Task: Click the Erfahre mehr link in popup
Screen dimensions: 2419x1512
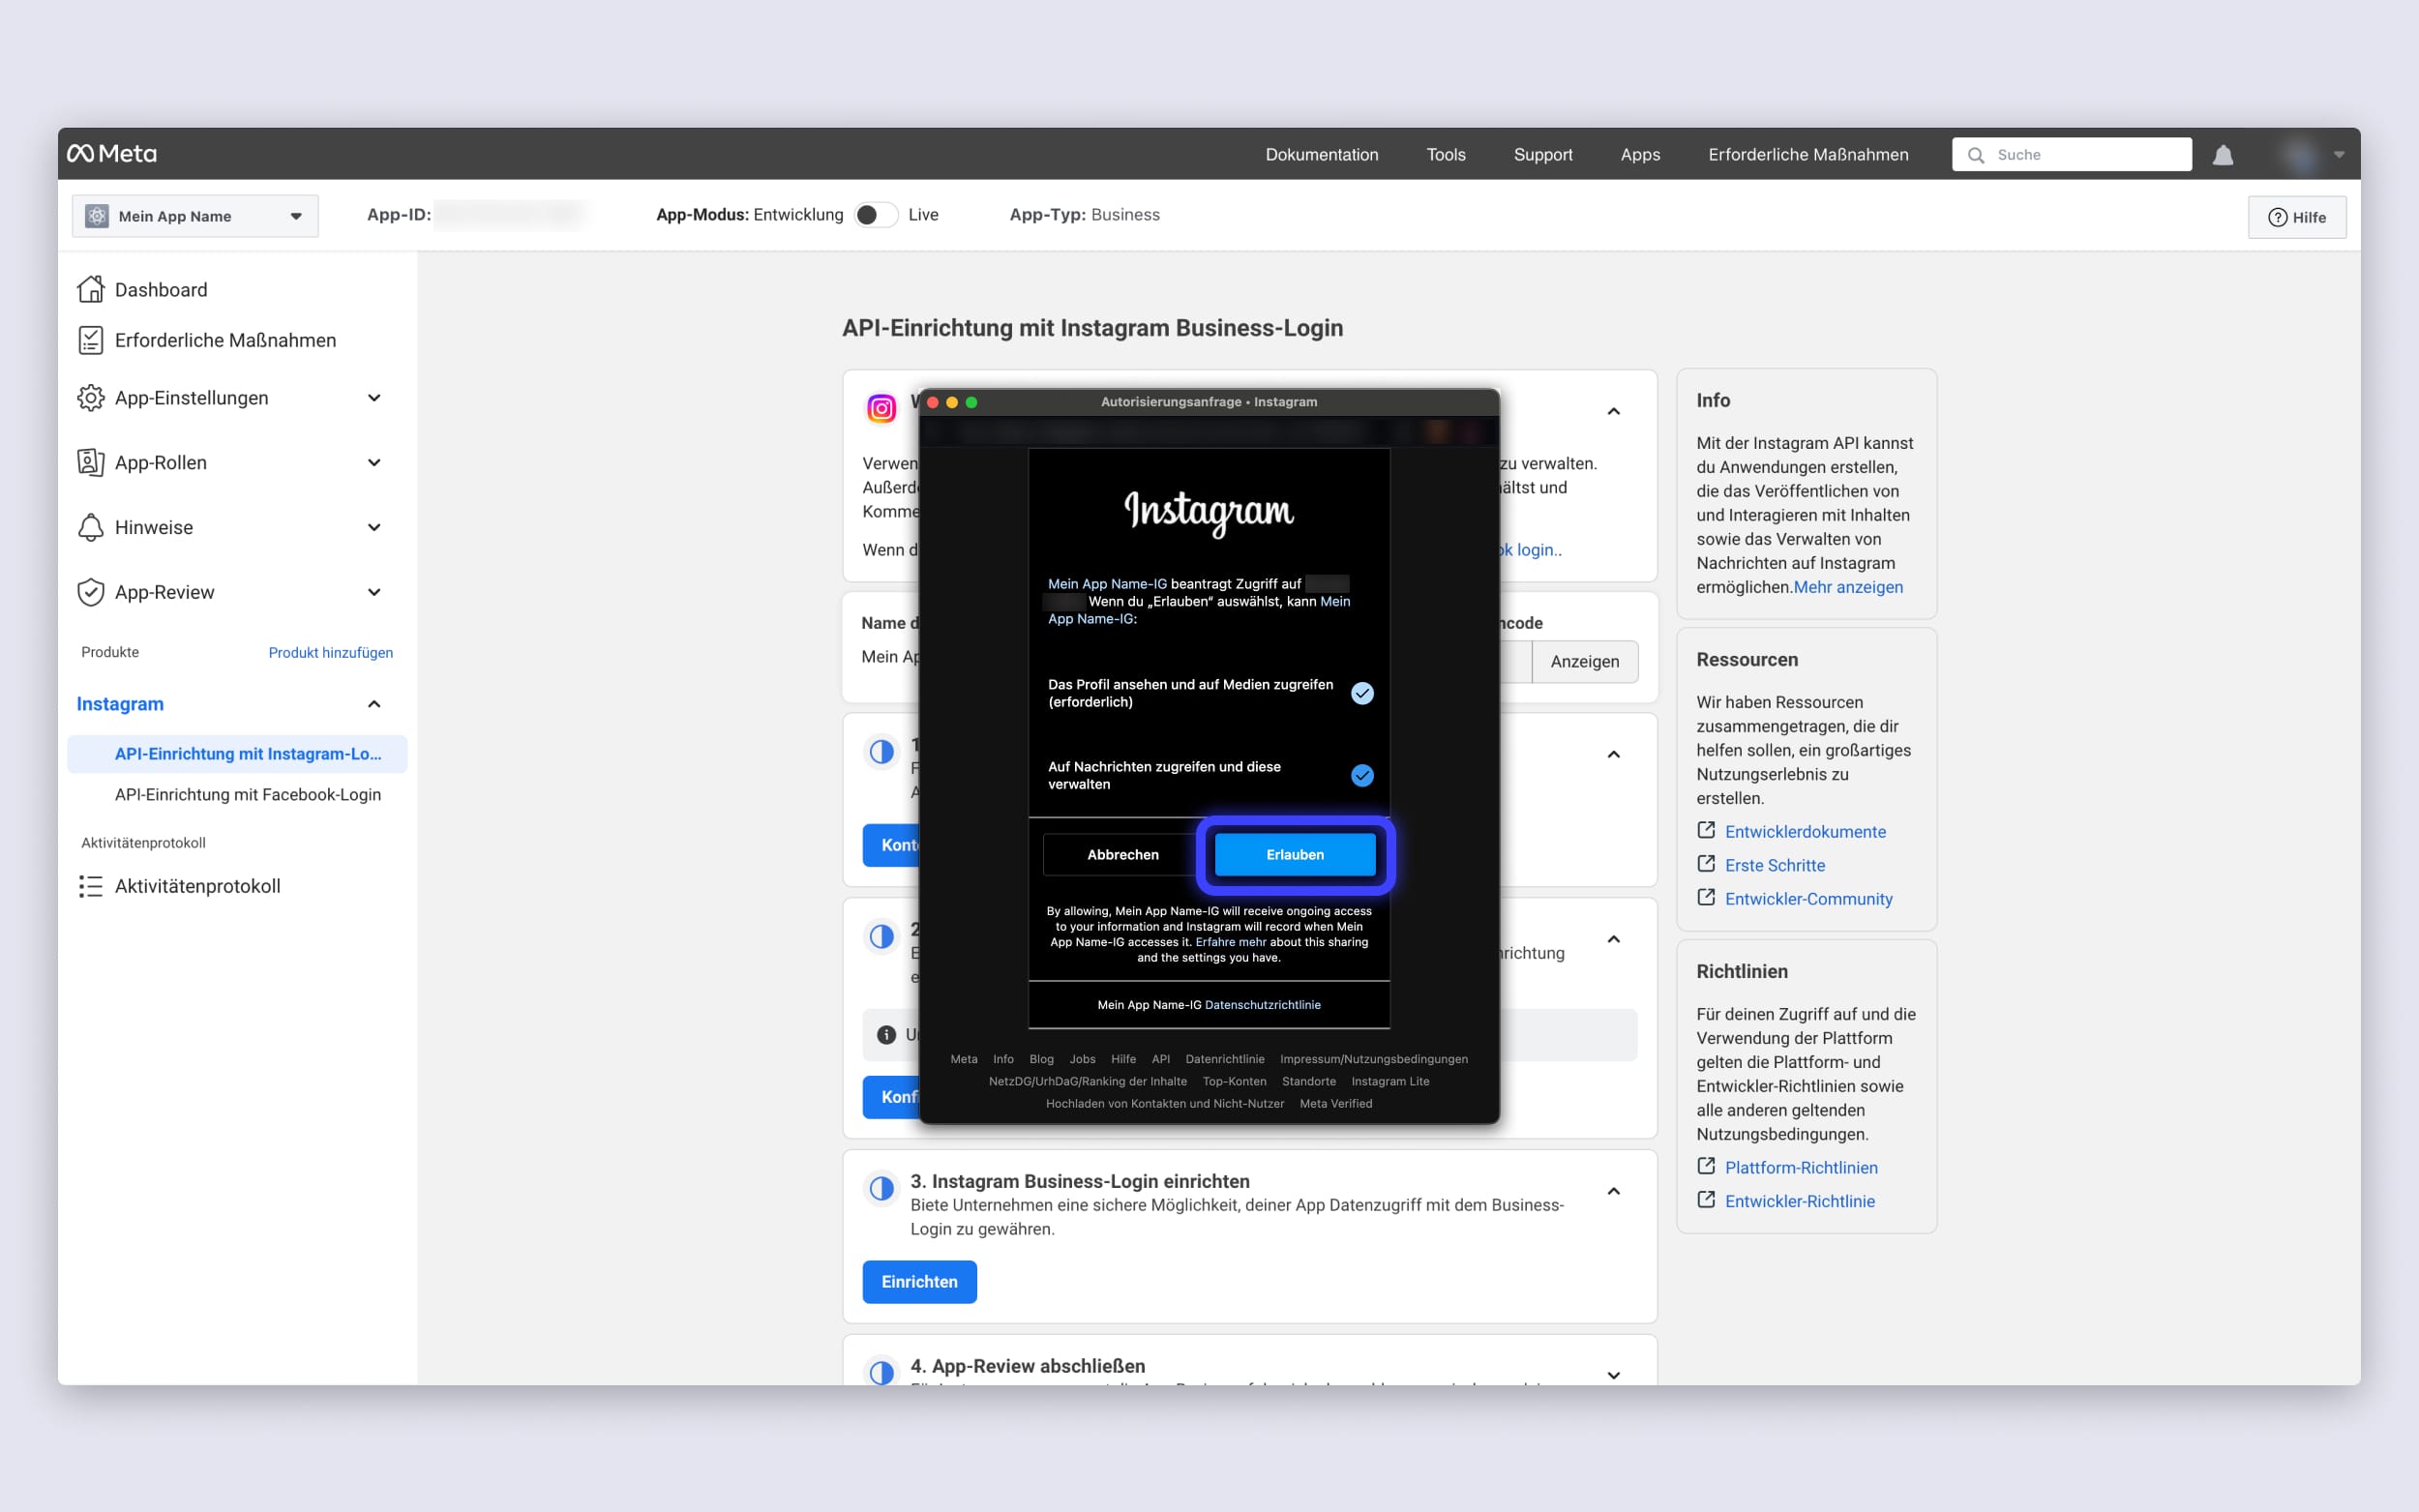Action: tap(1230, 942)
